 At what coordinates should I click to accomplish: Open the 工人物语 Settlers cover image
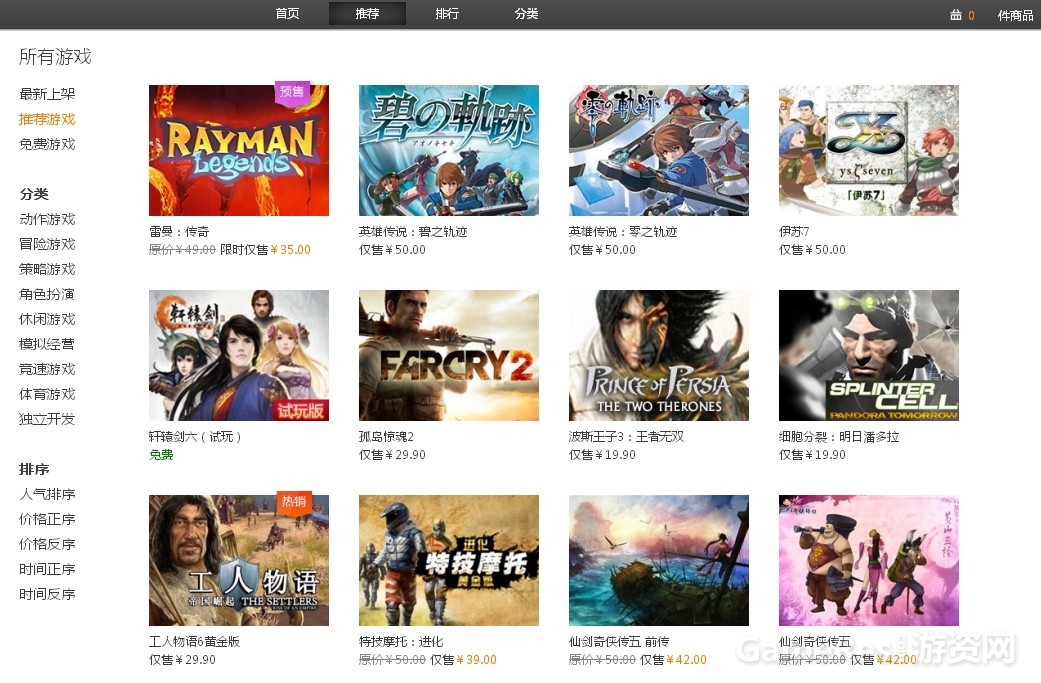239,560
